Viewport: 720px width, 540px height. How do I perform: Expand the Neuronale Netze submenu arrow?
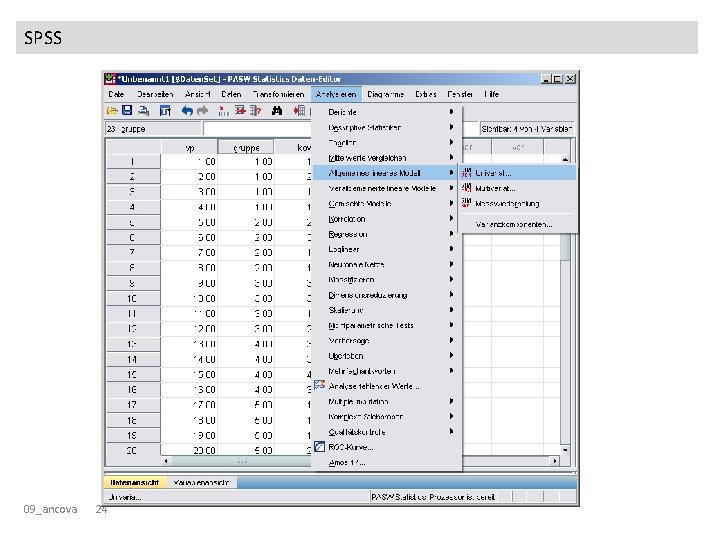(x=451, y=264)
